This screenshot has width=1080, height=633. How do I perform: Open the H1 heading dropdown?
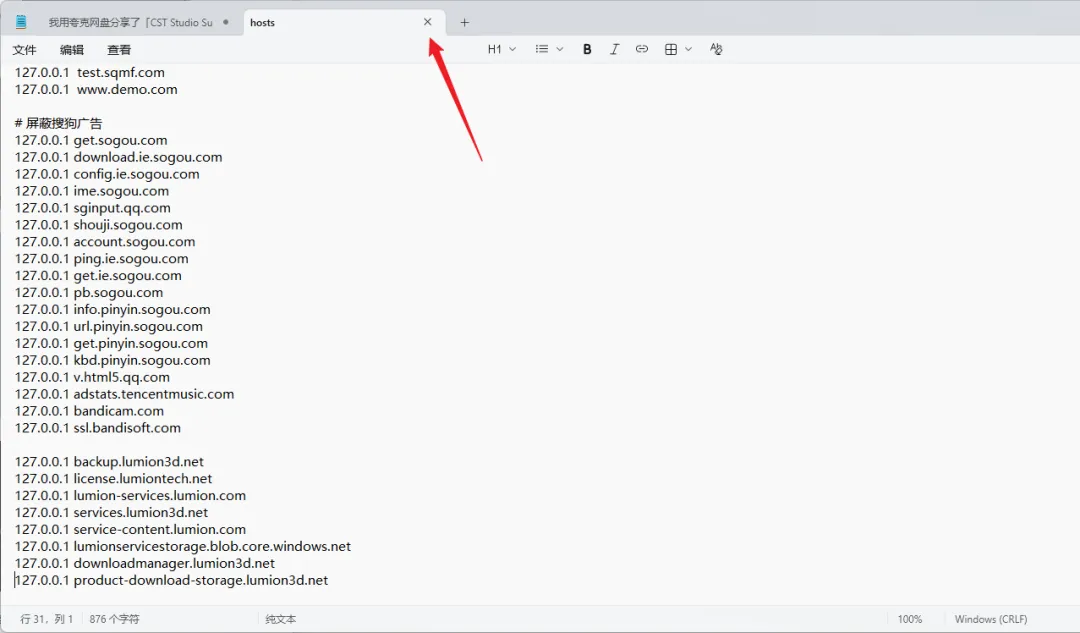click(x=501, y=49)
